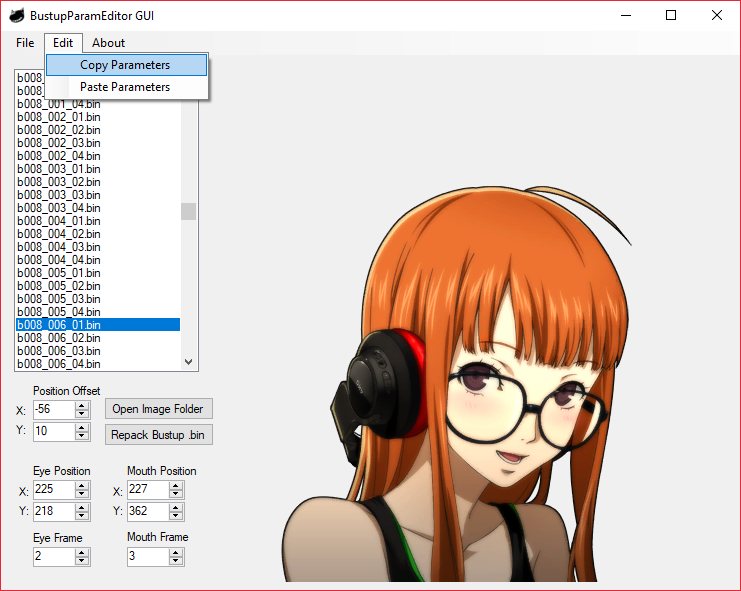Open the File menu
741x591 pixels.
coord(25,43)
